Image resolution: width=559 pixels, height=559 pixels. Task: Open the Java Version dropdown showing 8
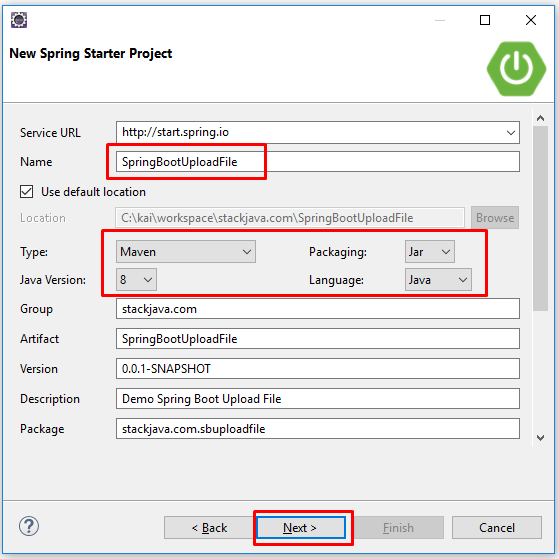click(x=136, y=280)
